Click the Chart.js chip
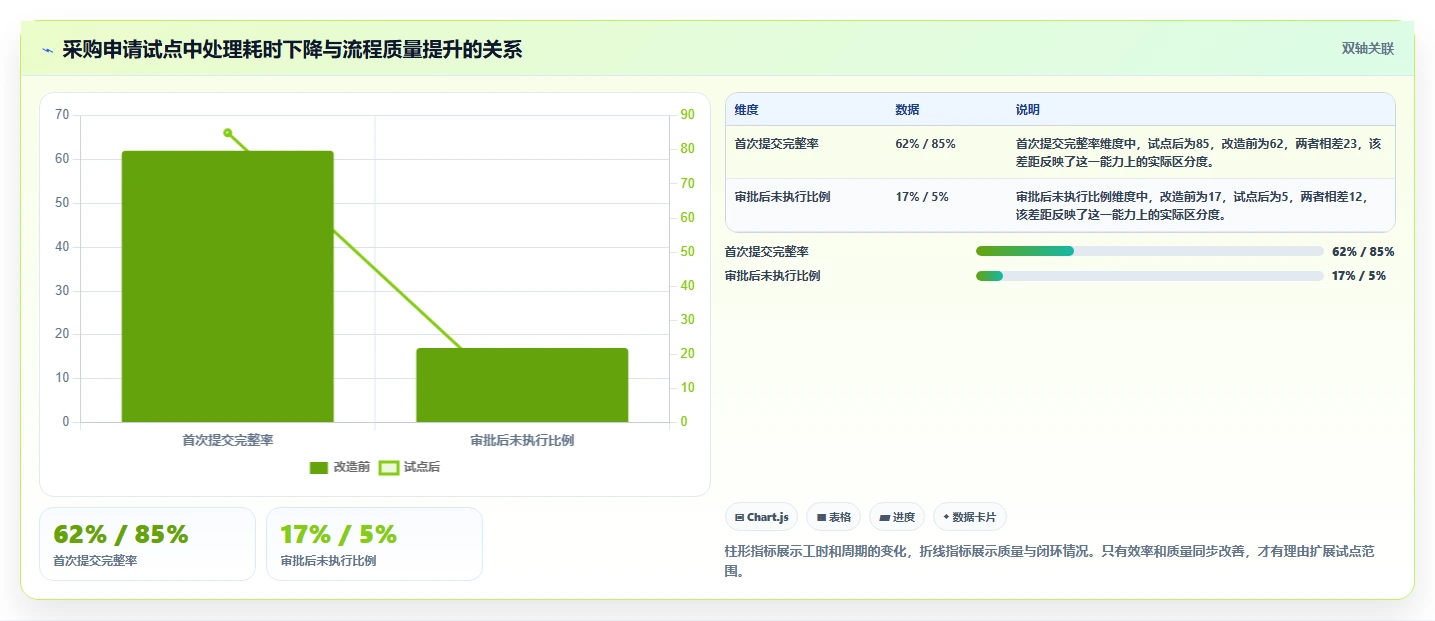 click(x=761, y=517)
